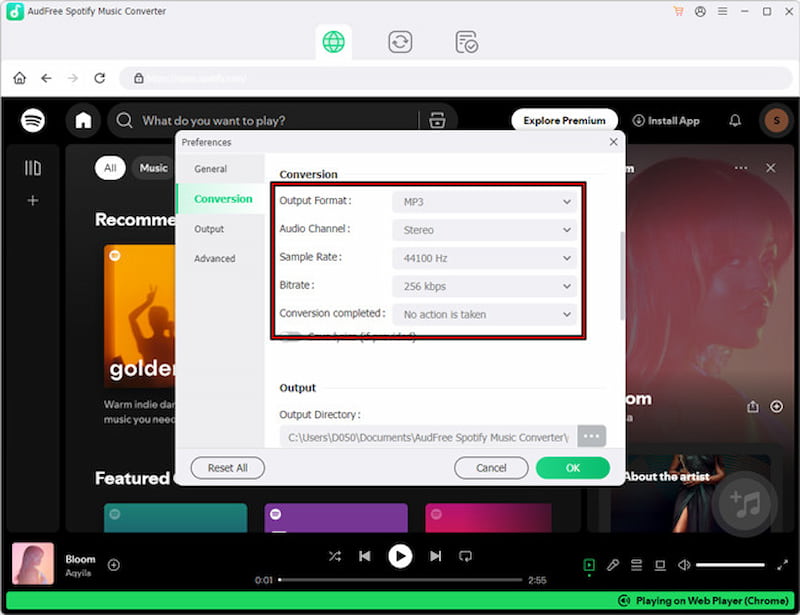Image resolution: width=800 pixels, height=615 pixels.
Task: Select the All filter chip
Action: point(110,168)
